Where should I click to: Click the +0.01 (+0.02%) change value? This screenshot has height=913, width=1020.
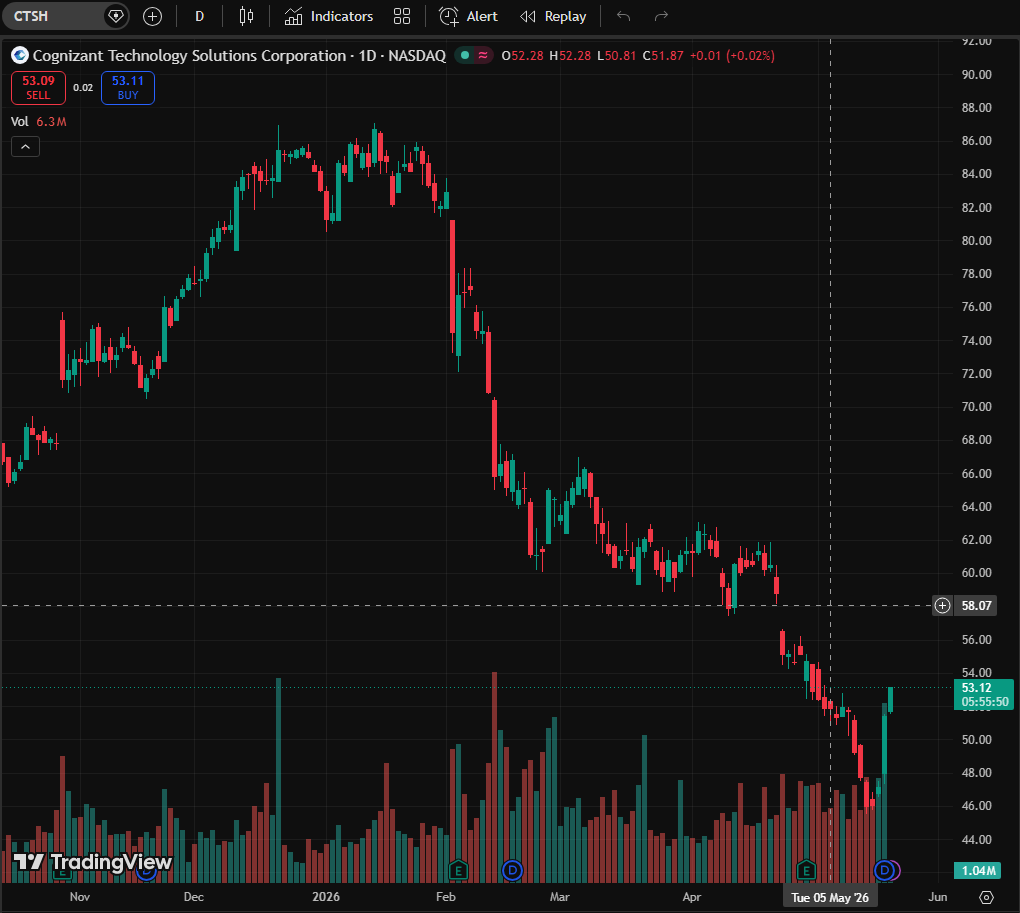point(732,56)
